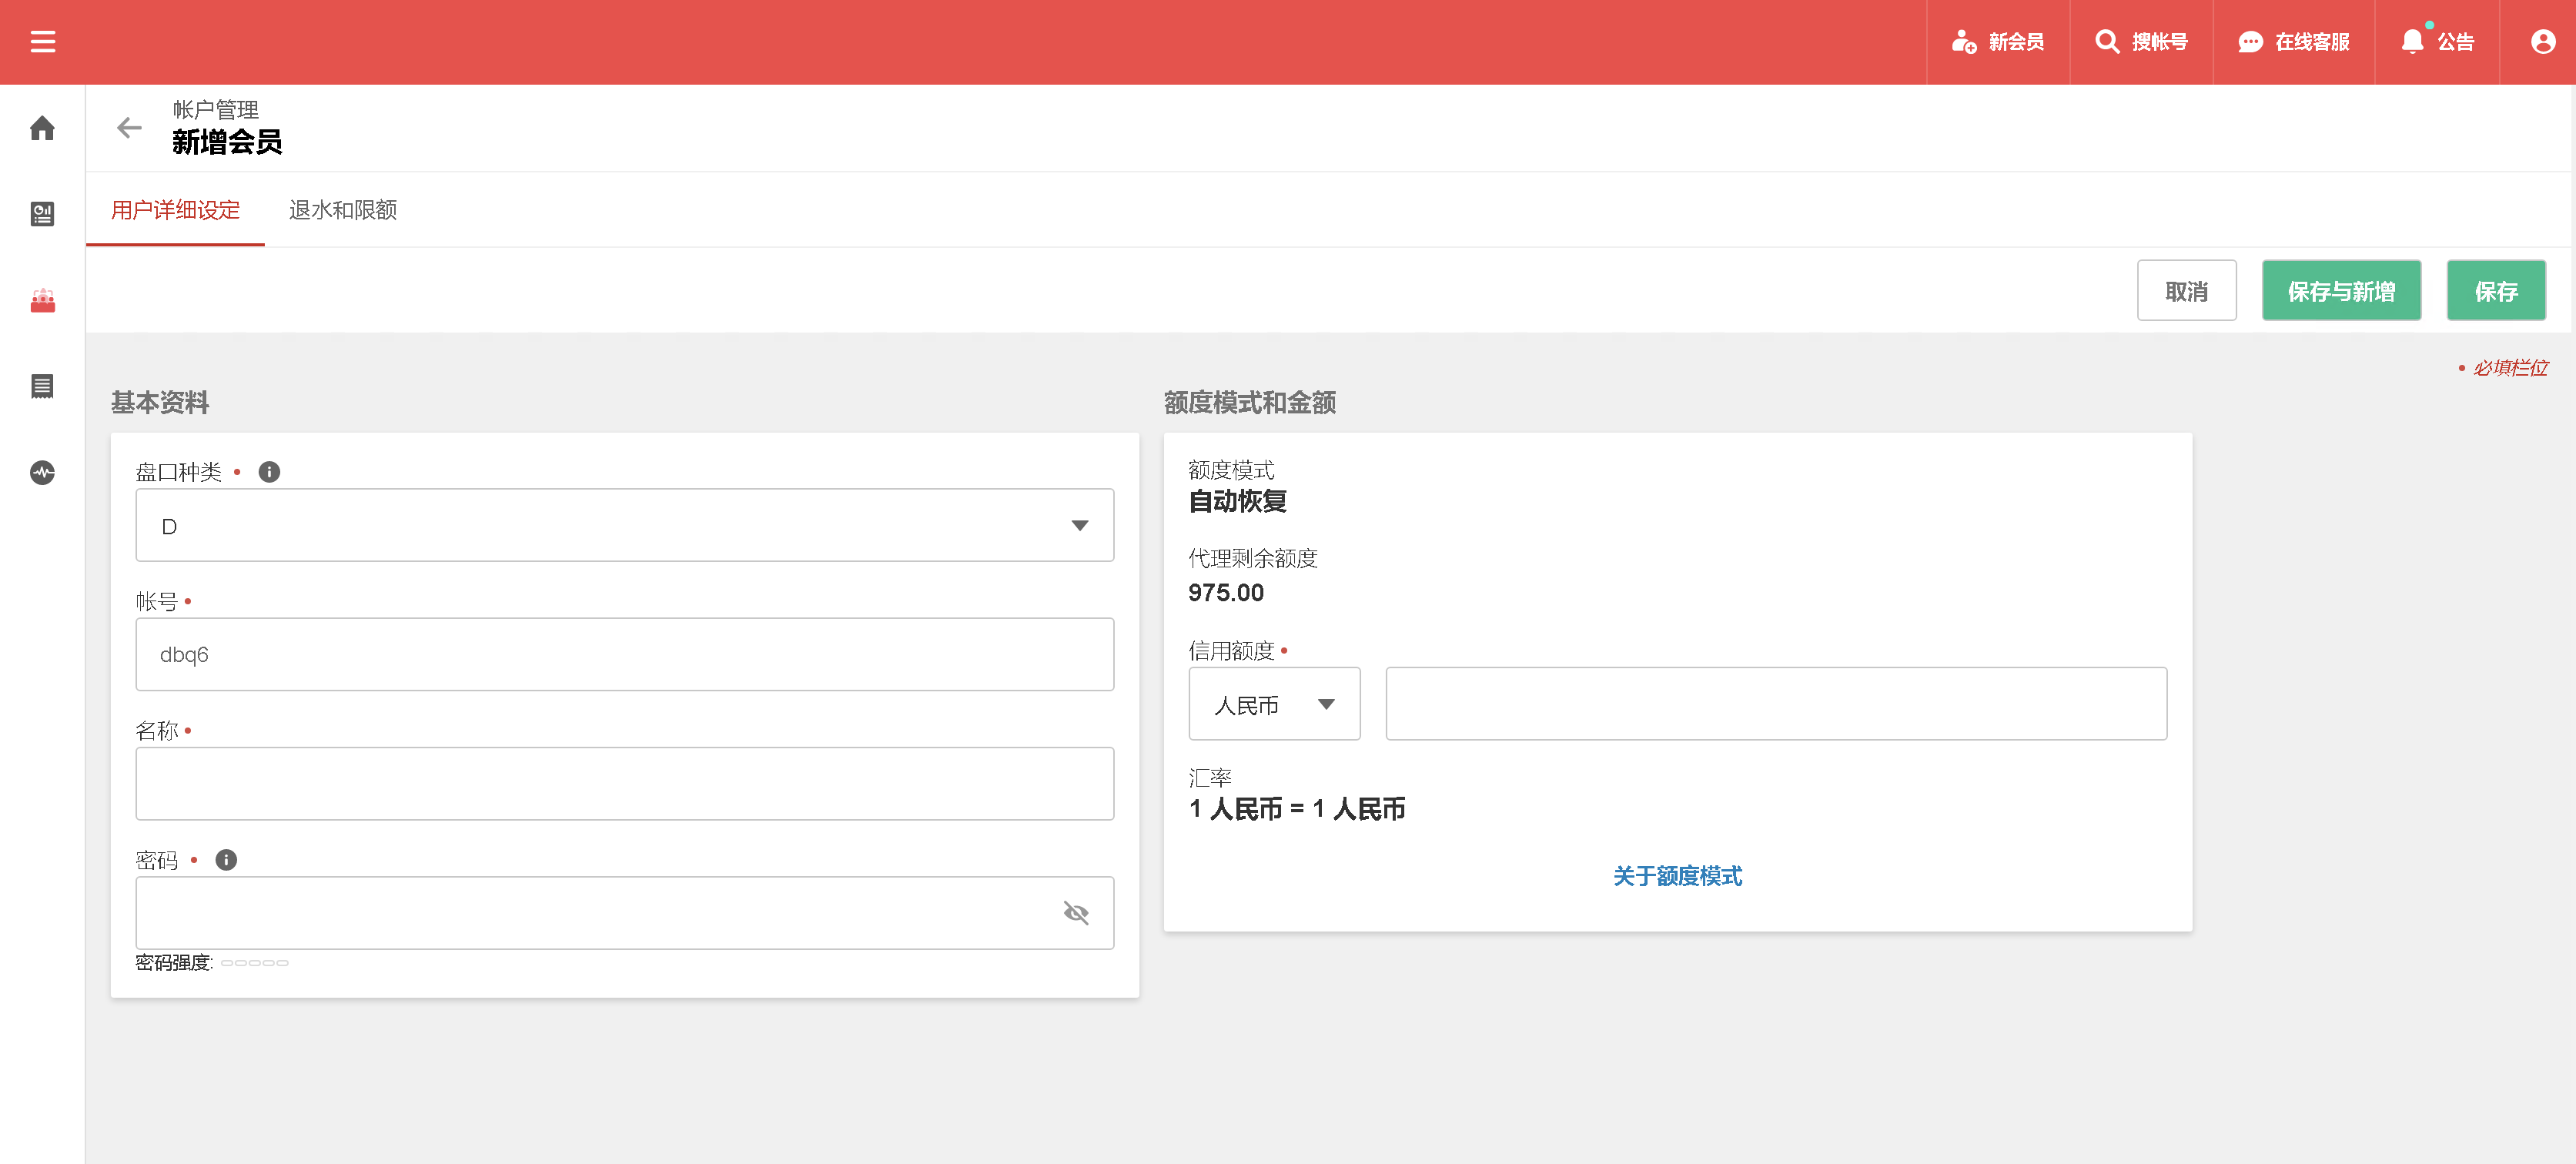The width and height of the screenshot is (2576, 1164).
Task: Go home using the sidebar house icon
Action: pyautogui.click(x=42, y=128)
